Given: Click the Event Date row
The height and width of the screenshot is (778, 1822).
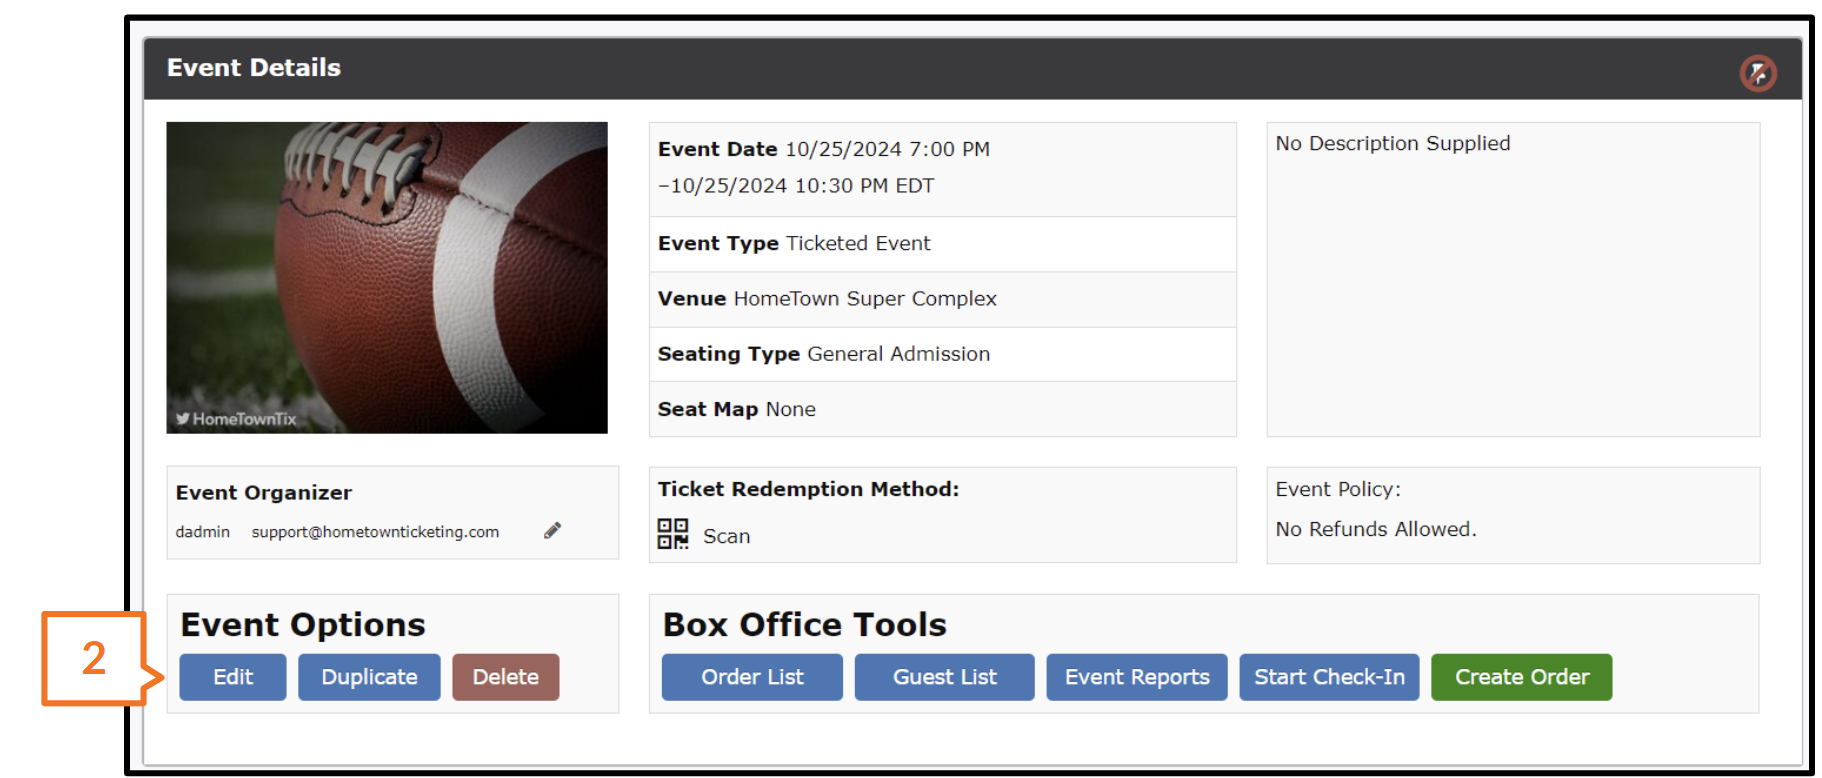Looking at the screenshot, I should coord(942,168).
